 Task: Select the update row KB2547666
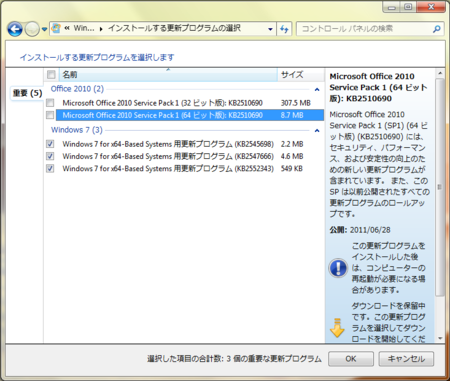190,156
